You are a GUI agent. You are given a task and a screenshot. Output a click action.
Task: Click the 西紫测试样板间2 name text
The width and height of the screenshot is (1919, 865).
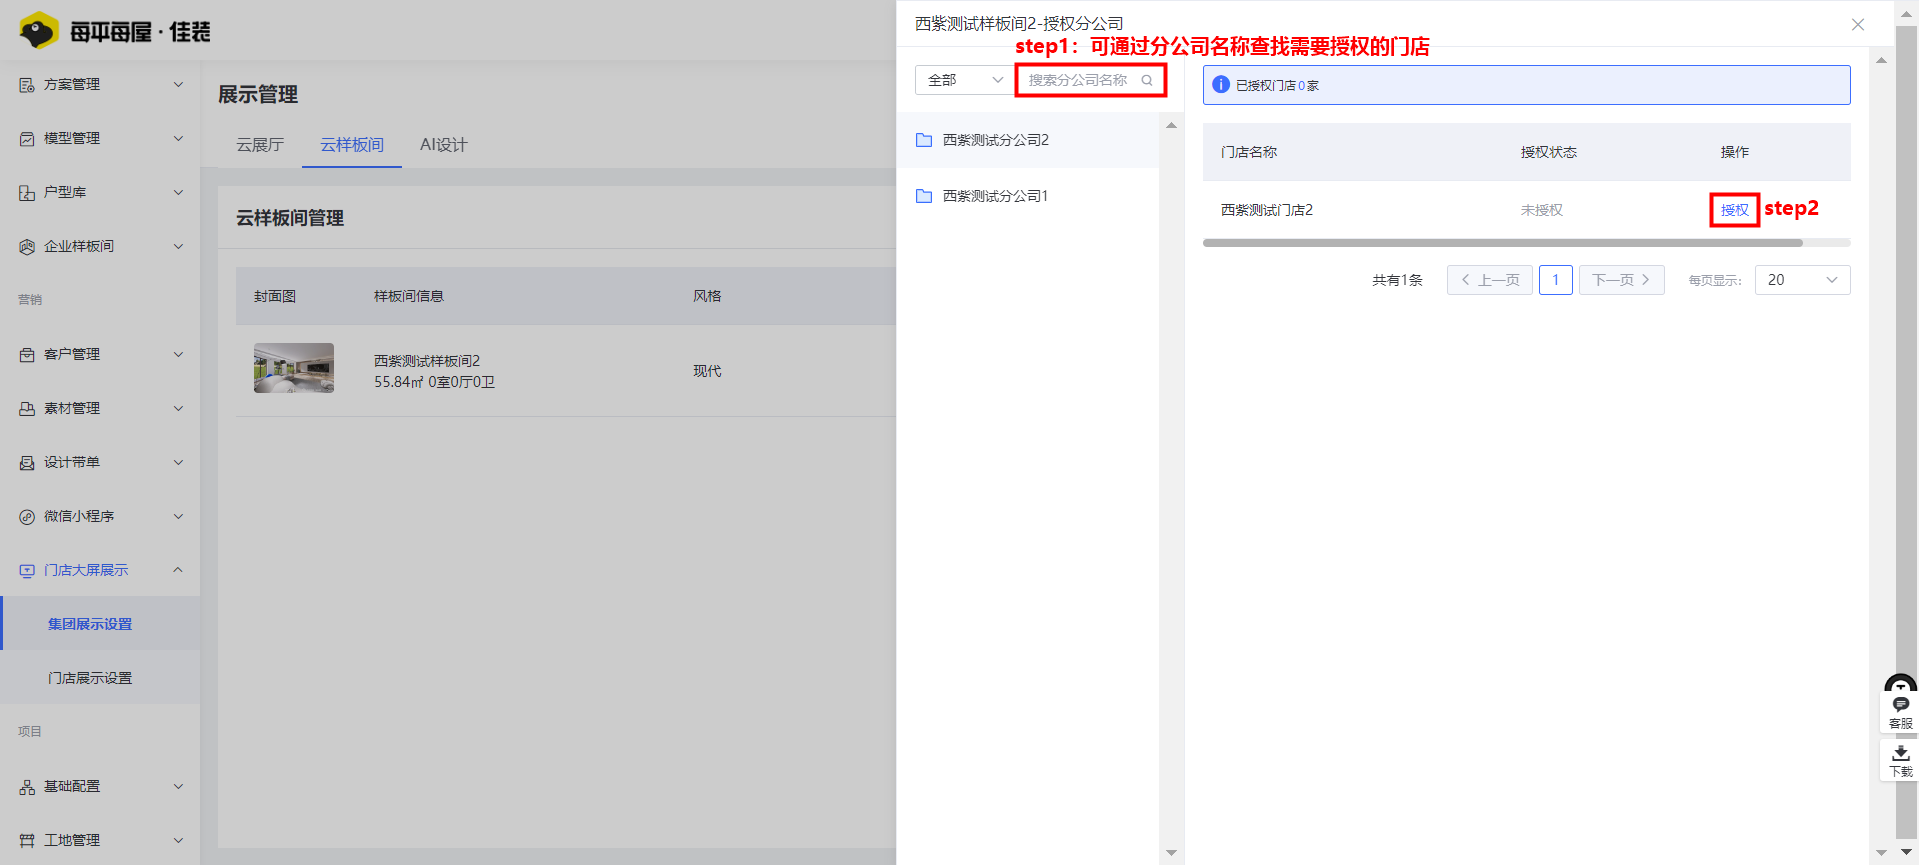[x=427, y=361]
